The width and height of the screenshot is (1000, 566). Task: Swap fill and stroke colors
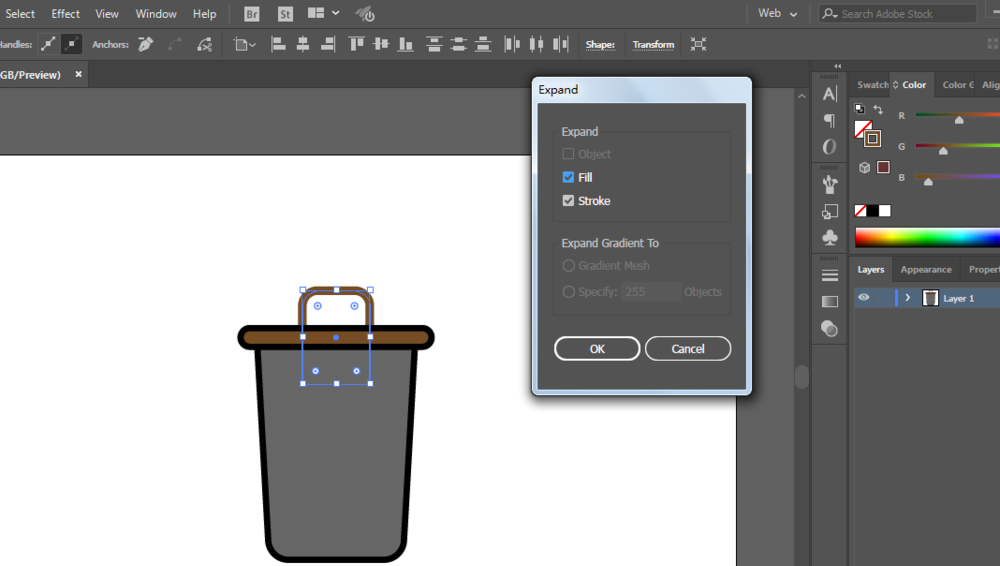(x=878, y=110)
